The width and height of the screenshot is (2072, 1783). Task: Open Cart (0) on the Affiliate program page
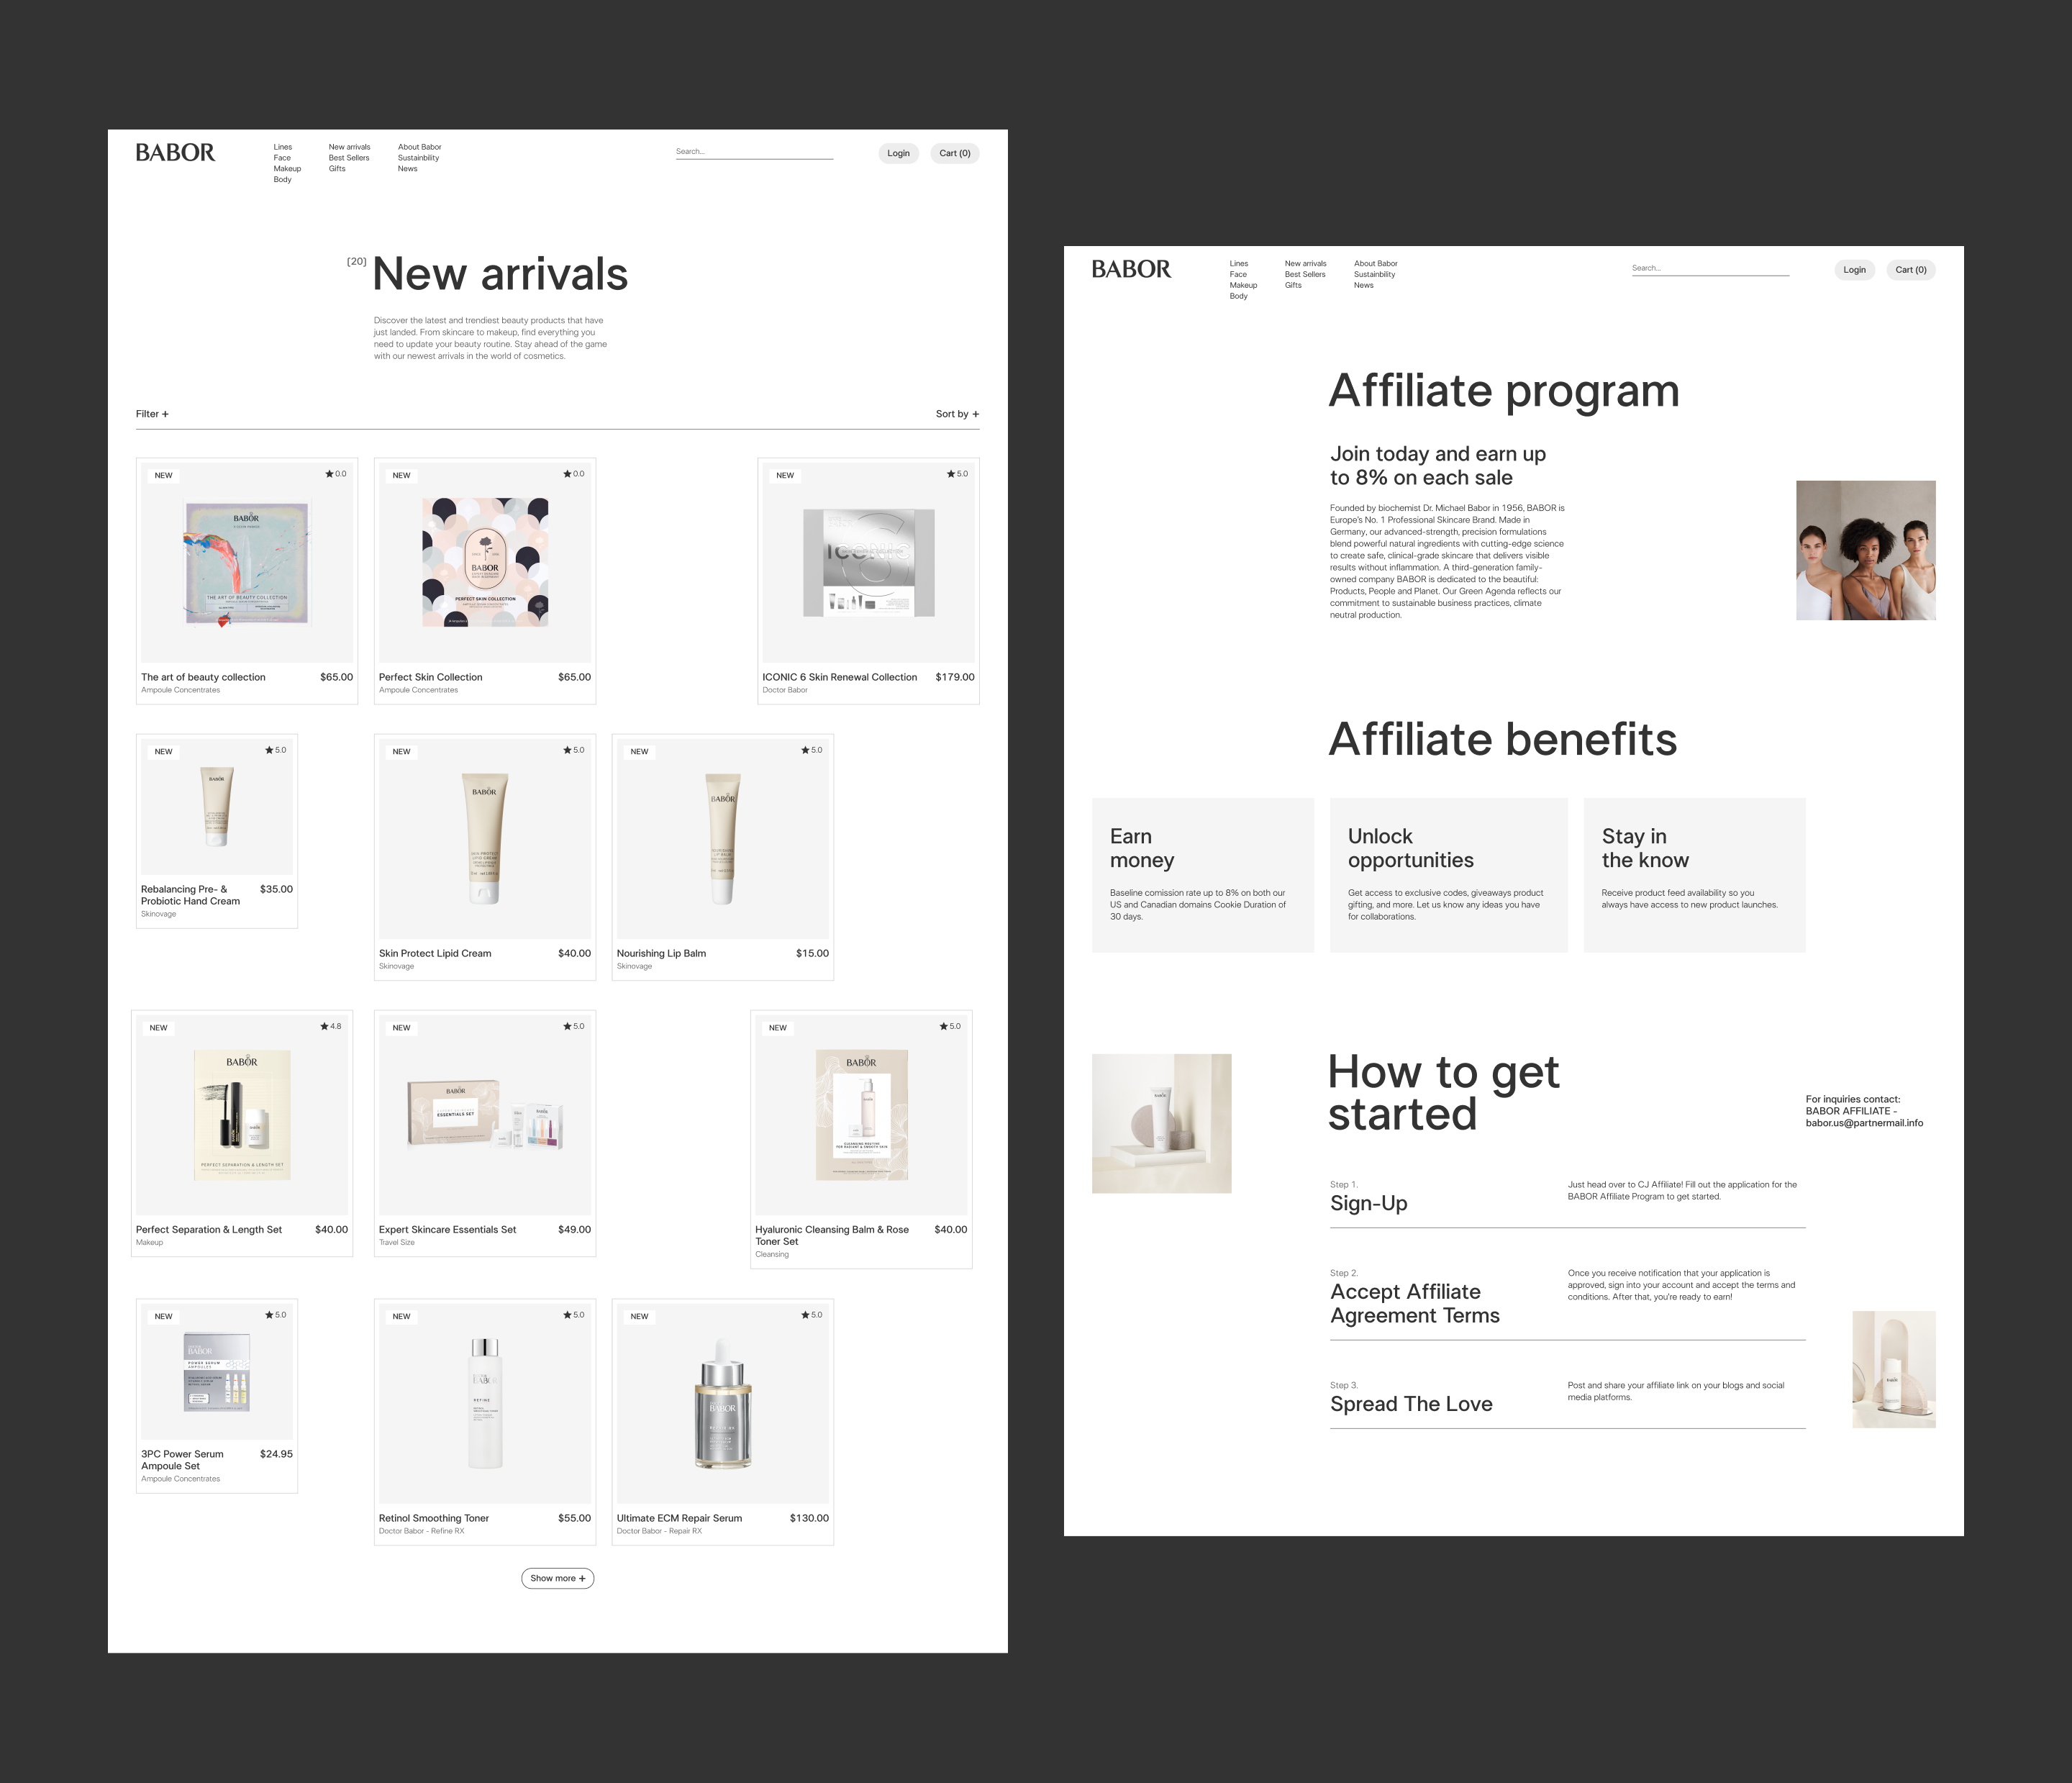1910,270
